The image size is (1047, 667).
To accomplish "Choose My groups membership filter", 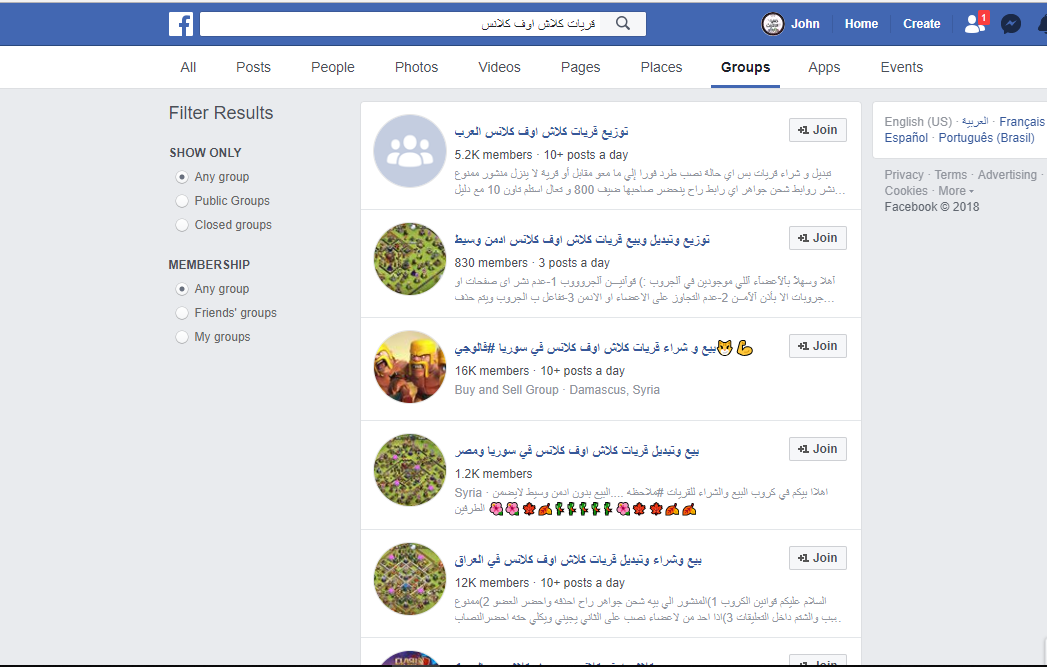I will coord(182,337).
